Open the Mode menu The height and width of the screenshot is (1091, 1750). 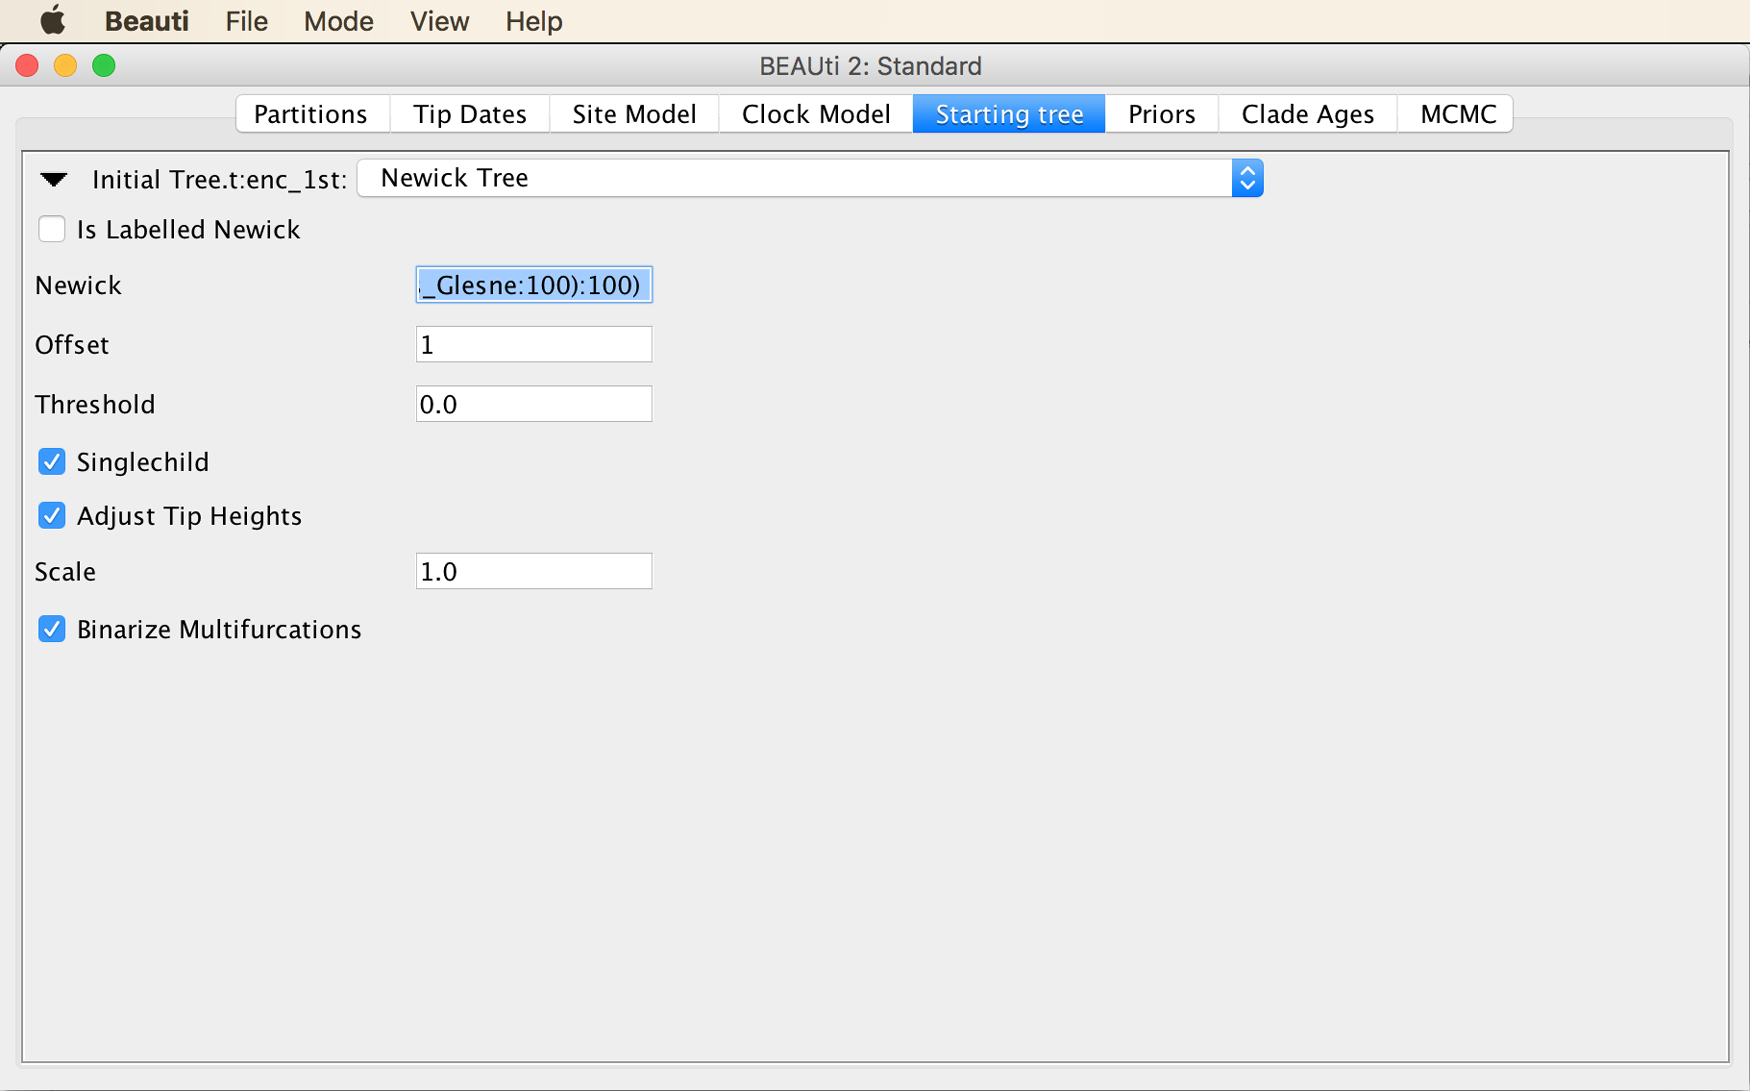339,21
